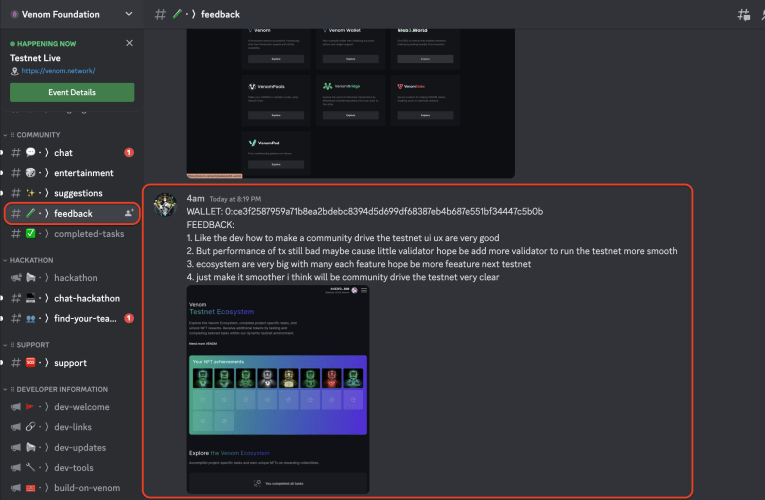Image resolution: width=765 pixels, height=500 pixels.
Task: Open the completed-tasks channel
Action: (72, 234)
